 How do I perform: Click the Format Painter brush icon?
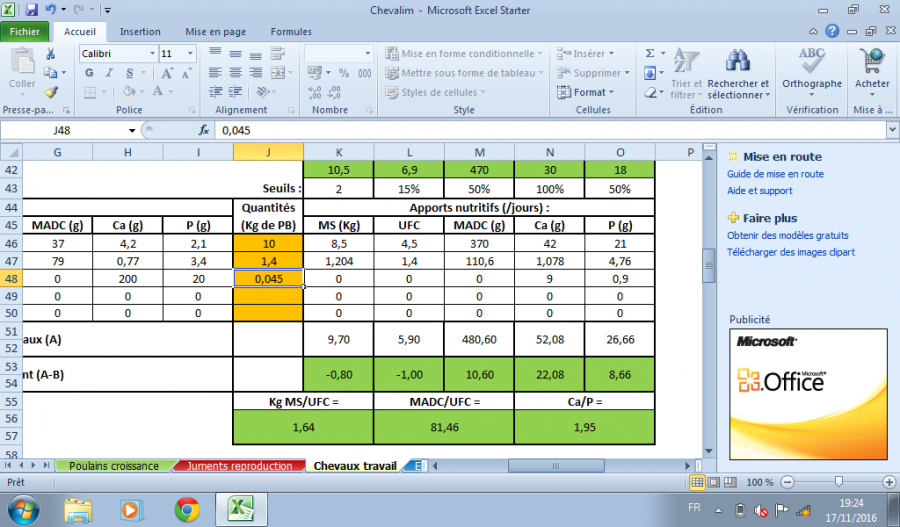click(x=50, y=92)
